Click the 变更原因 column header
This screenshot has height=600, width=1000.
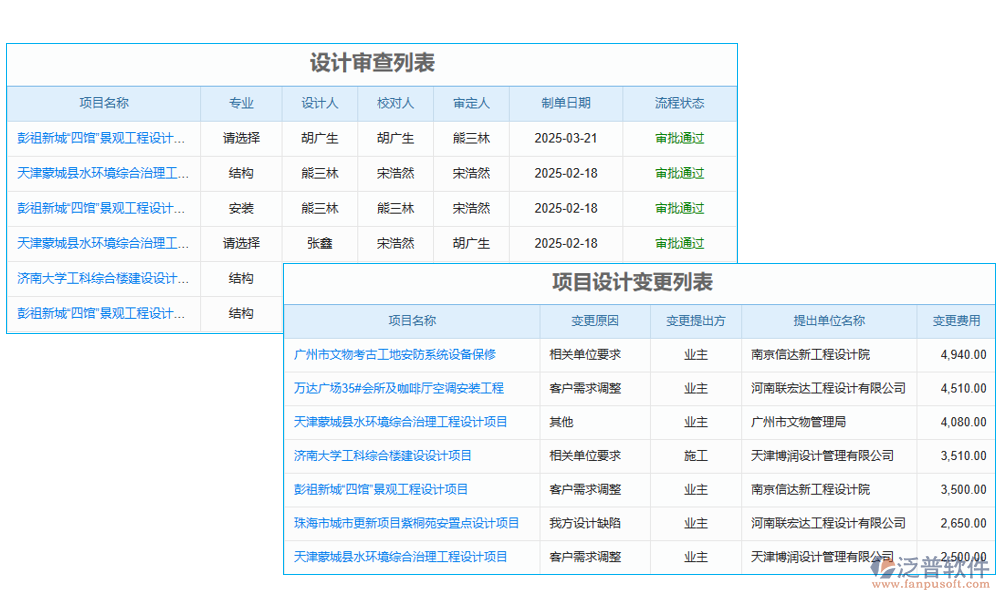tap(595, 321)
